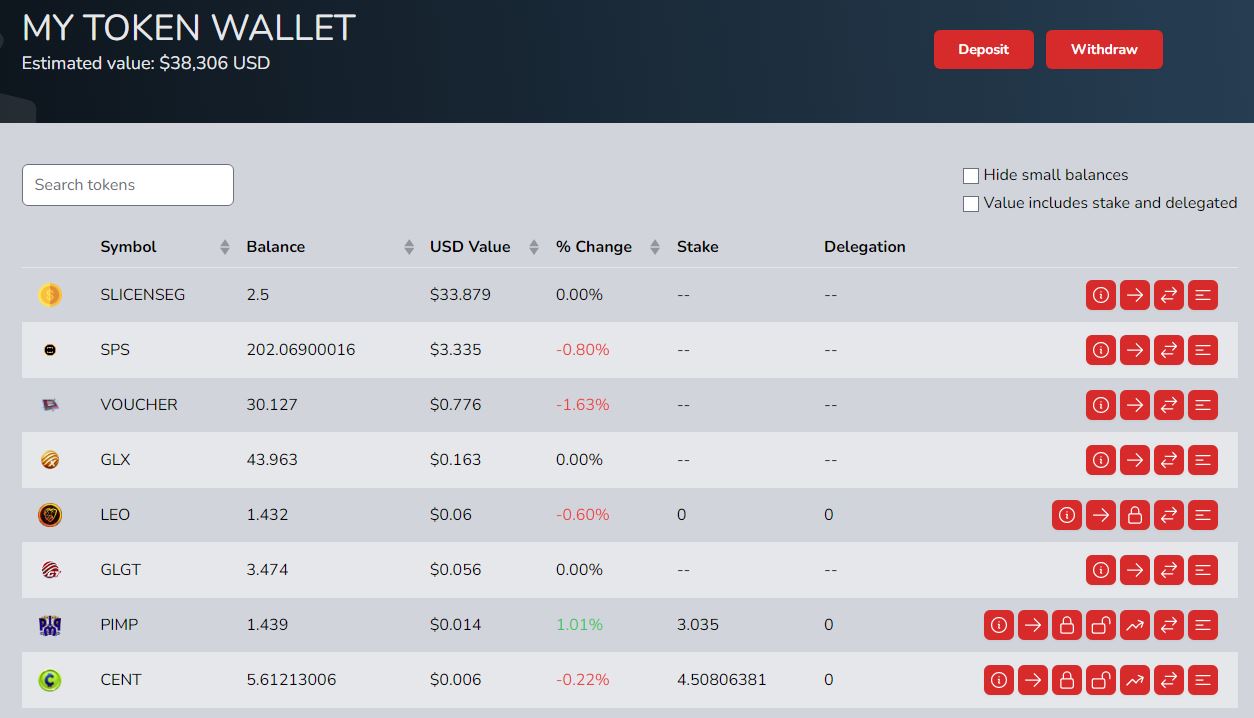The height and width of the screenshot is (718, 1254).
Task: Click send arrow icon in PIMP row
Action: 1032,625
